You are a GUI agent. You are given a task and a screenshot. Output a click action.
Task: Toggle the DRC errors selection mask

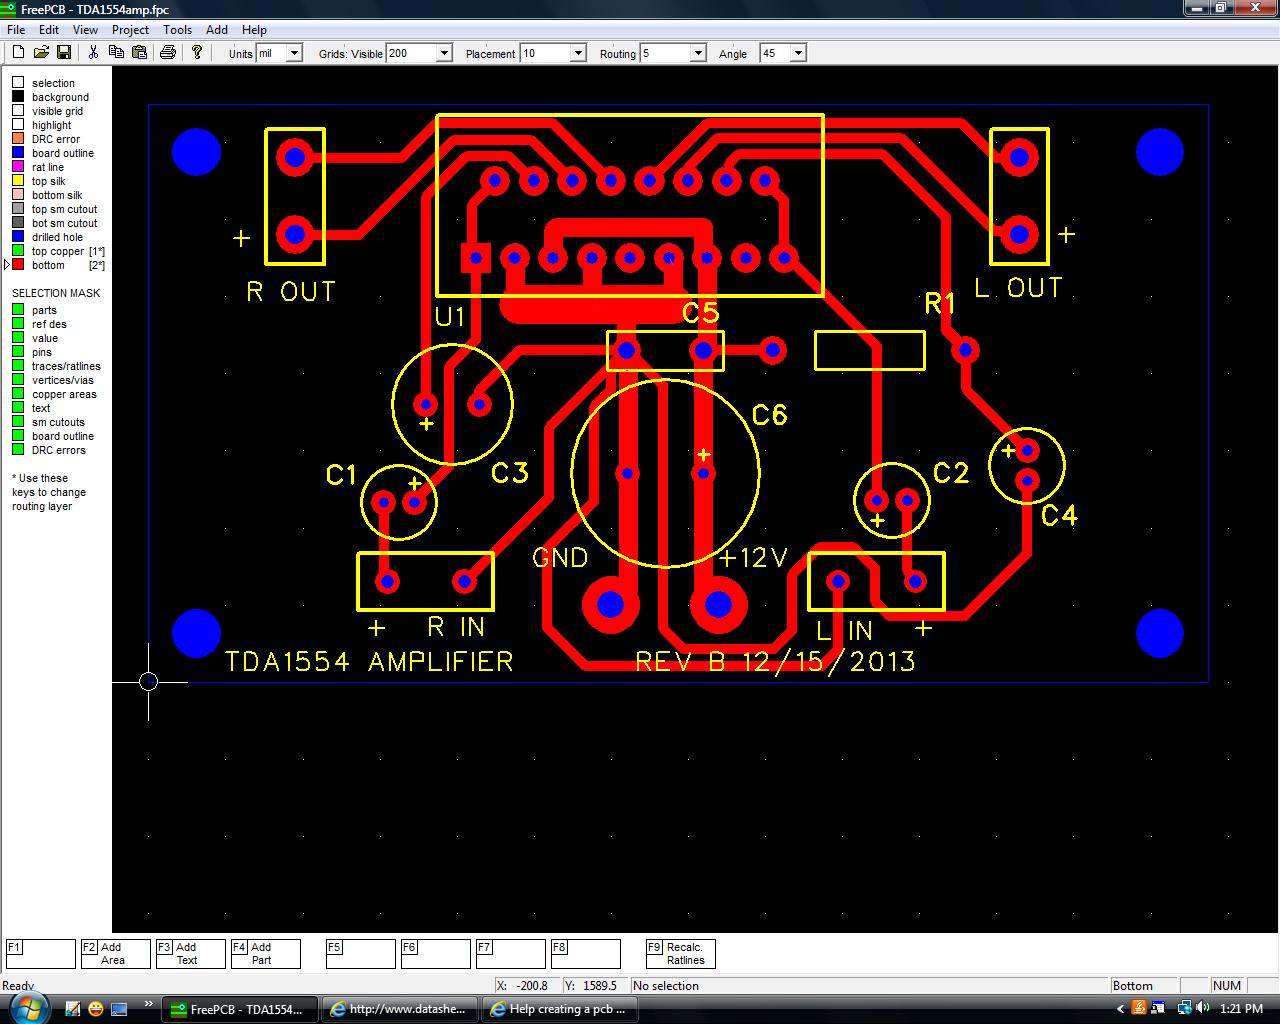[18, 450]
